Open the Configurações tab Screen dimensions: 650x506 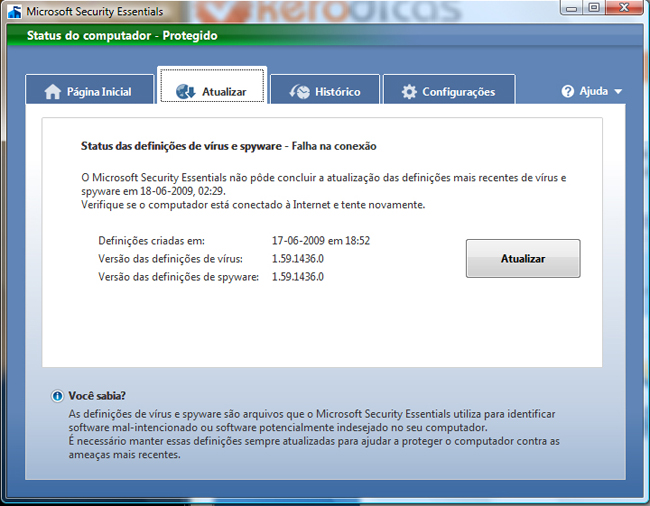[449, 90]
